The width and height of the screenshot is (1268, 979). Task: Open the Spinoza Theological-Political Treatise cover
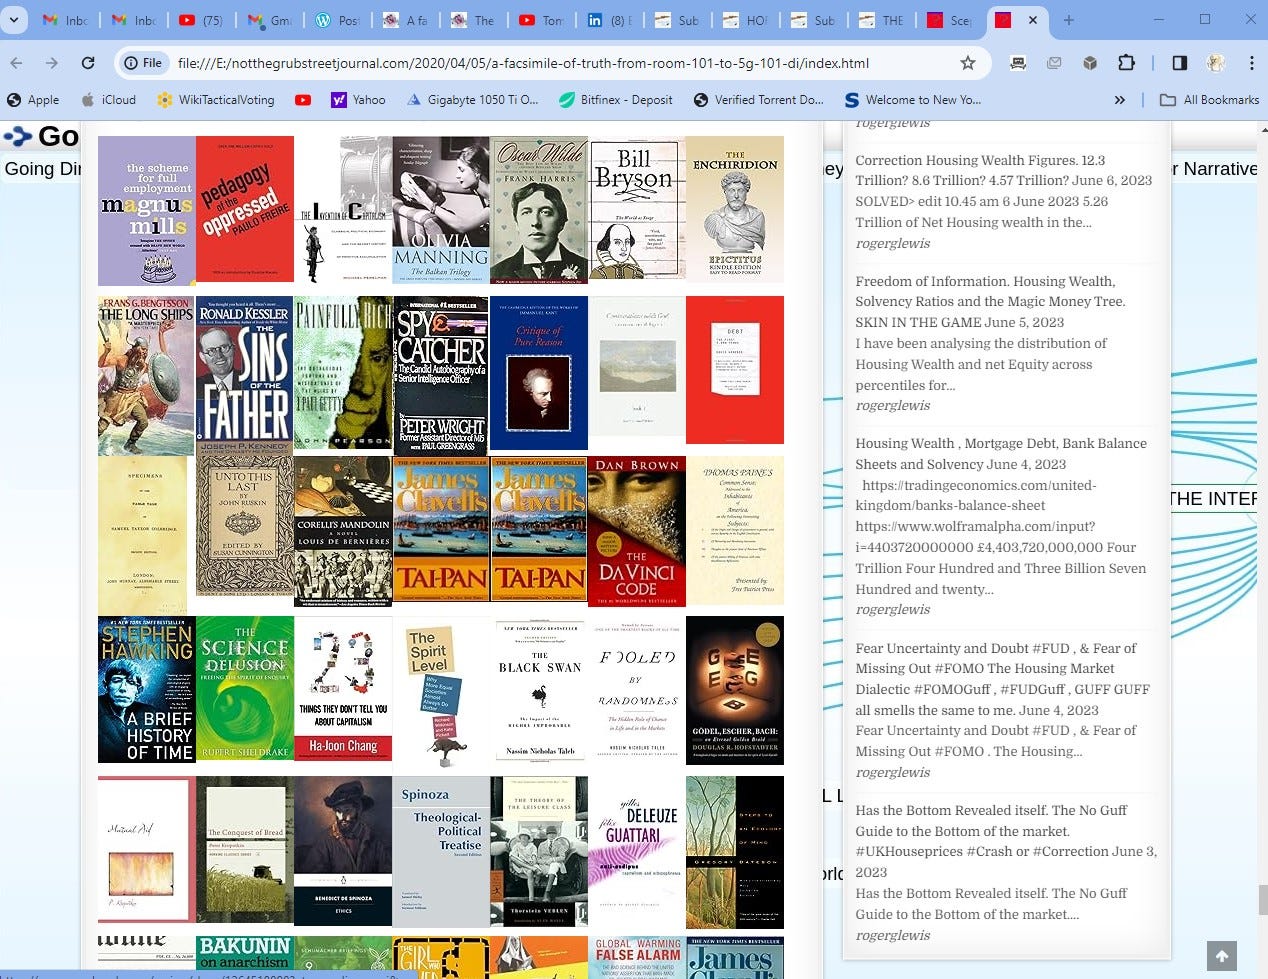click(441, 851)
